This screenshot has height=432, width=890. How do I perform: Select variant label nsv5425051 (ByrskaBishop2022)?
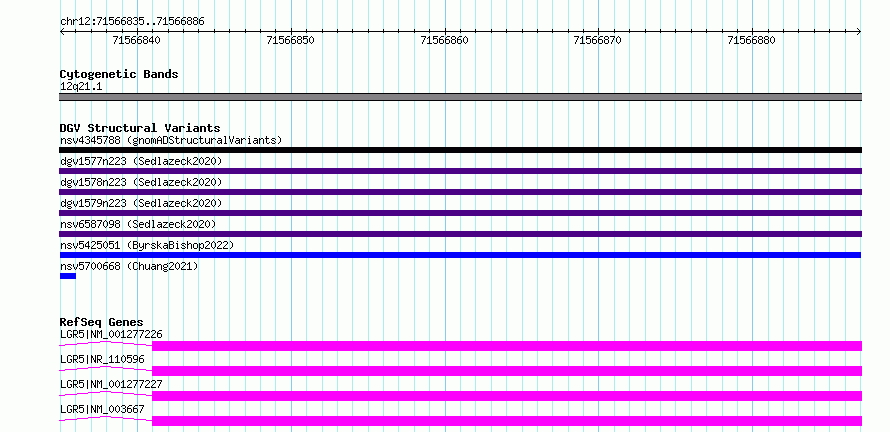[x=147, y=245]
